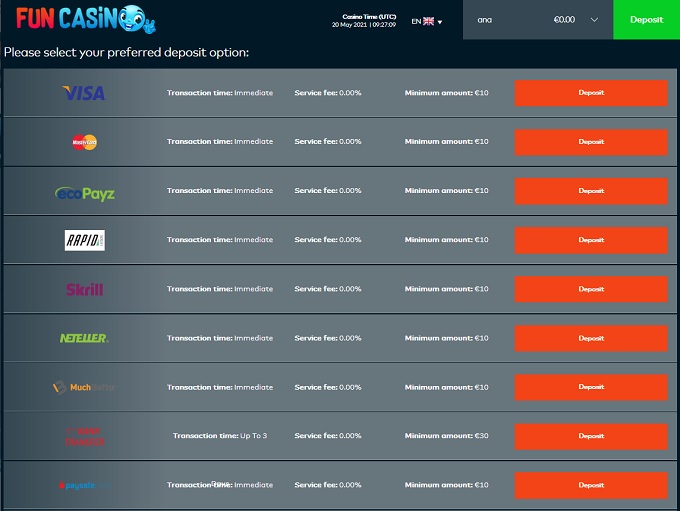Viewport: 680px width, 511px height.
Task: Click Deposit button in the Neteller row
Action: point(591,338)
